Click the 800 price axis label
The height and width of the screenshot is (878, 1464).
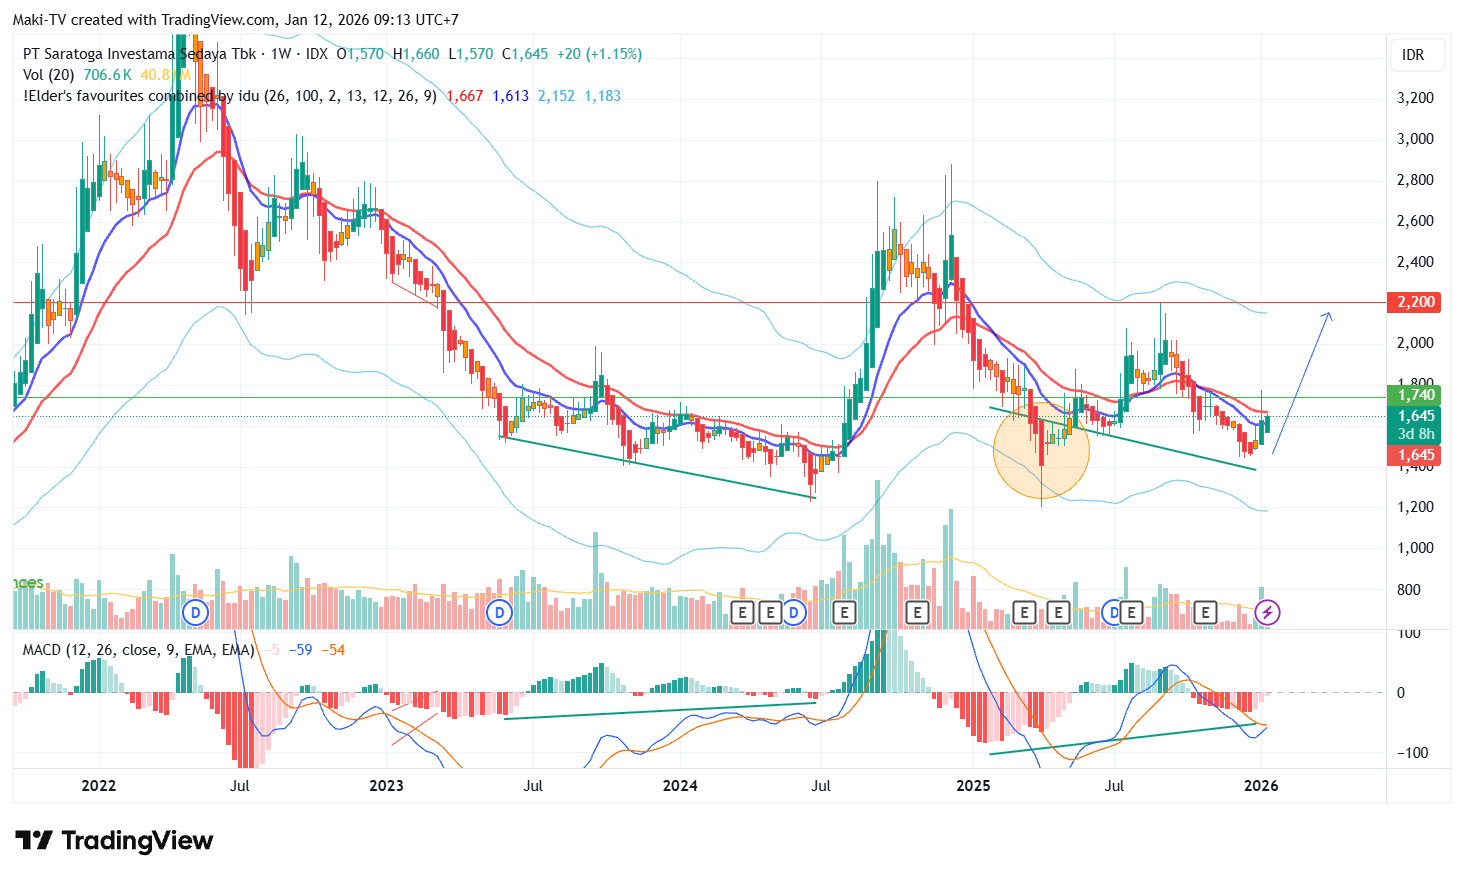[1409, 590]
